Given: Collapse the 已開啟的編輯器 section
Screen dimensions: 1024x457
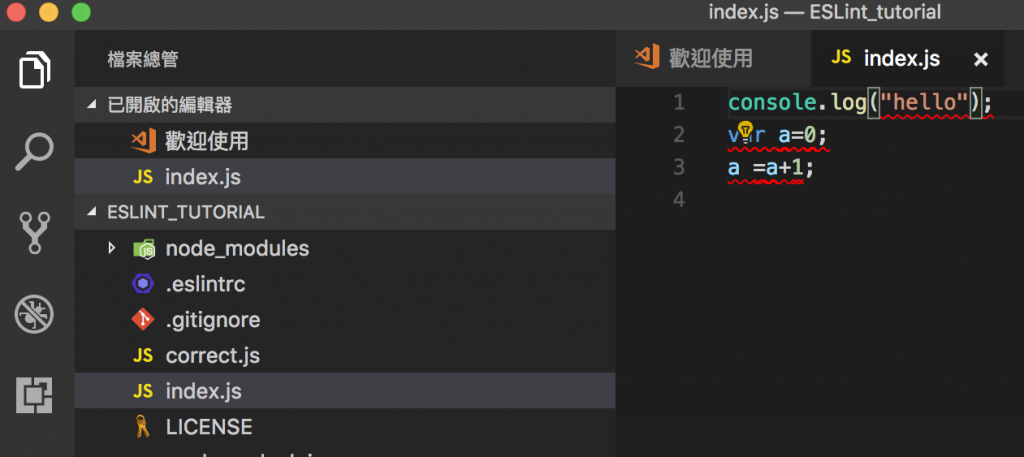Looking at the screenshot, I should (345, 104).
